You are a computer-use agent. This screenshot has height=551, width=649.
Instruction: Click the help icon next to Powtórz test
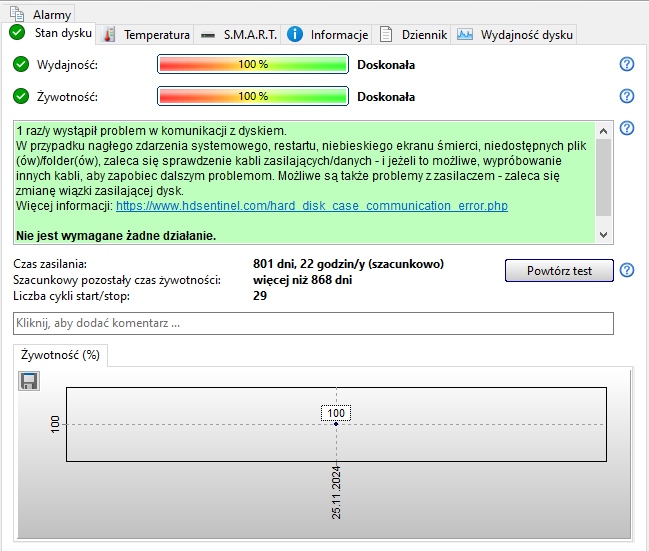[x=627, y=270]
